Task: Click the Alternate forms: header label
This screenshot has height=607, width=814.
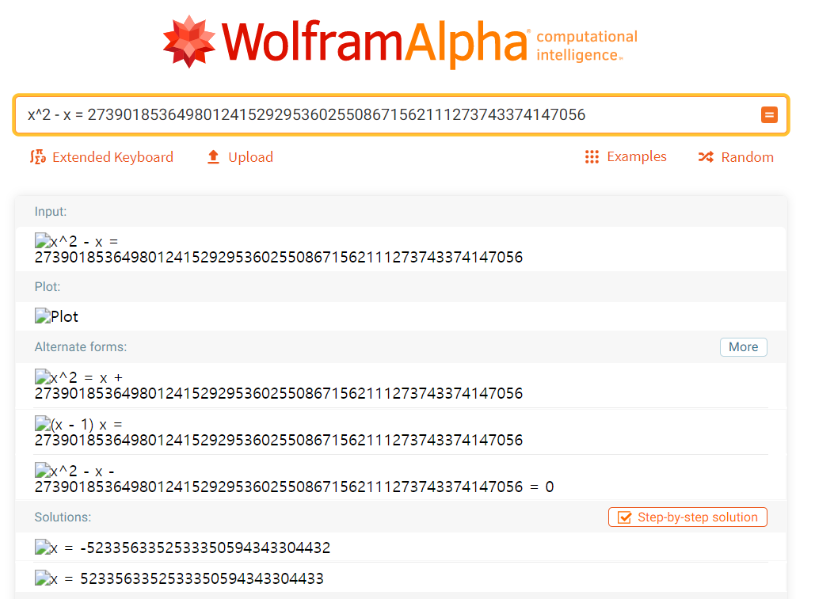Action: 80,347
